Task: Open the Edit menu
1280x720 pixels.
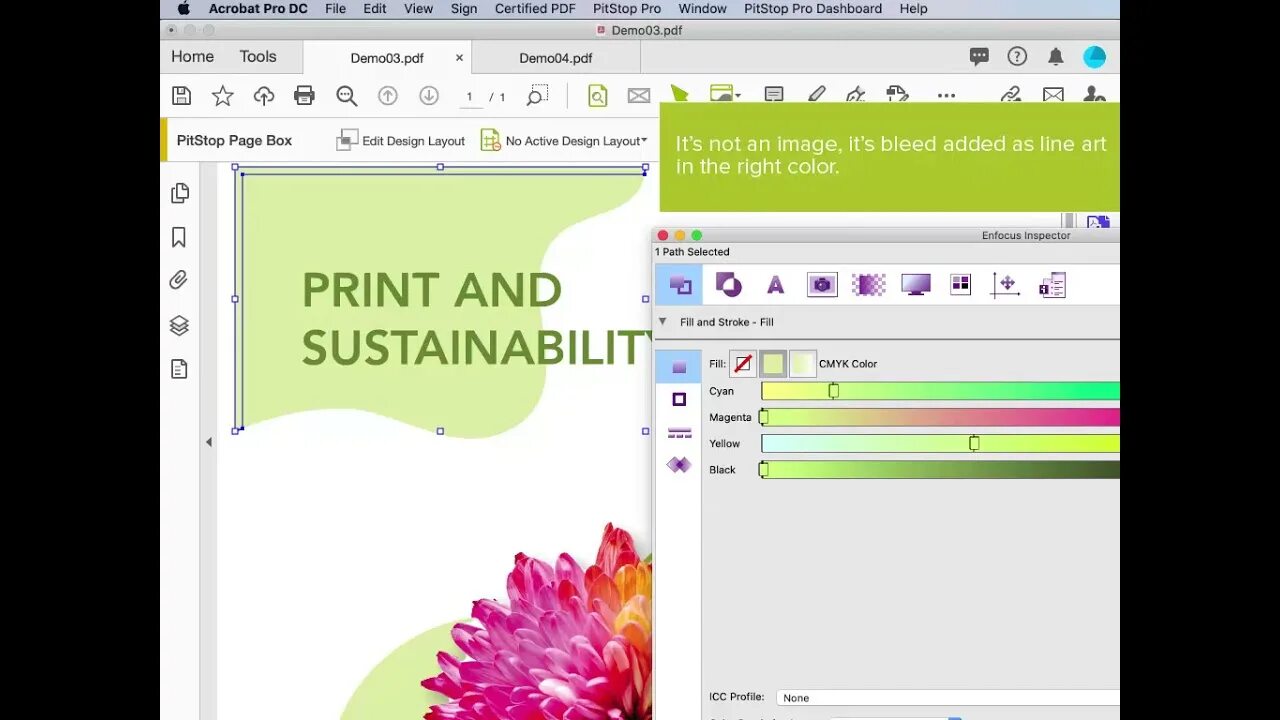Action: (375, 9)
